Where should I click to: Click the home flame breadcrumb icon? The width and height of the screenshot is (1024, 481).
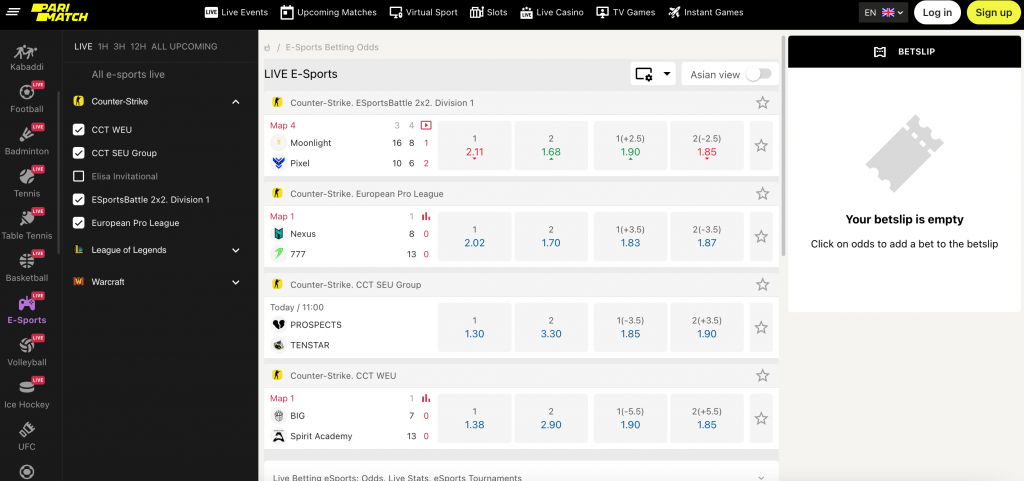pos(267,48)
